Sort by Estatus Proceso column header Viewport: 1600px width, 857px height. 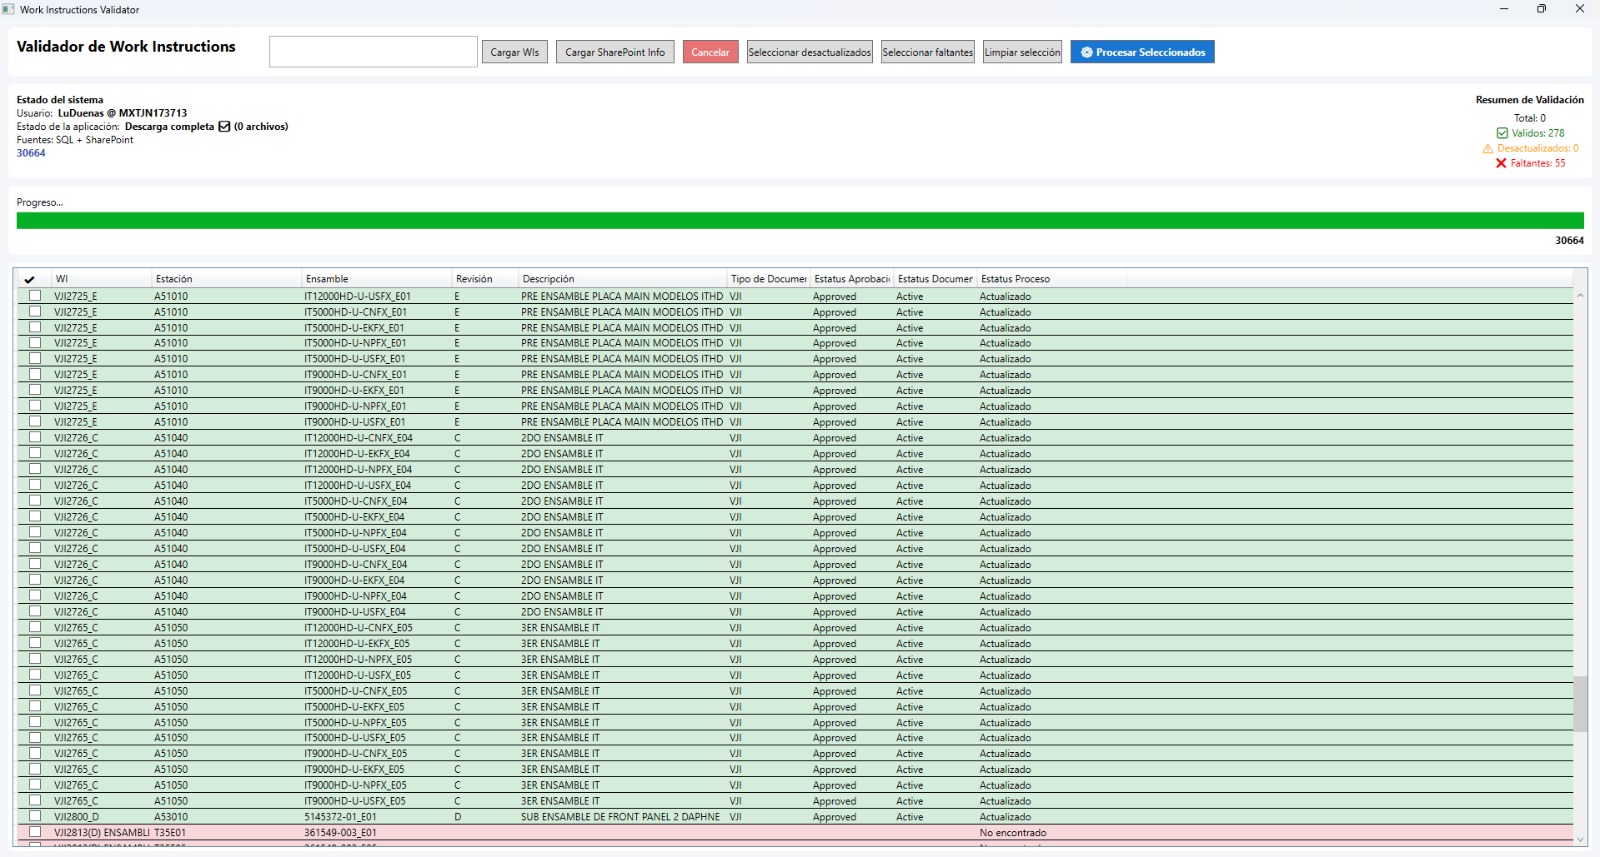[1051, 279]
